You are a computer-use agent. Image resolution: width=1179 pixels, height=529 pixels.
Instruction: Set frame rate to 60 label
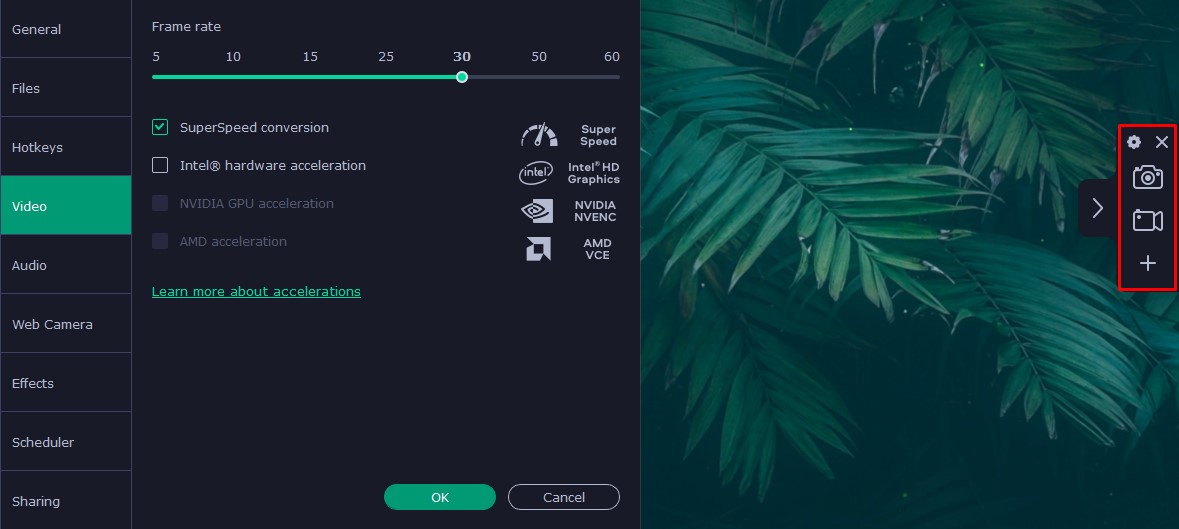[612, 56]
